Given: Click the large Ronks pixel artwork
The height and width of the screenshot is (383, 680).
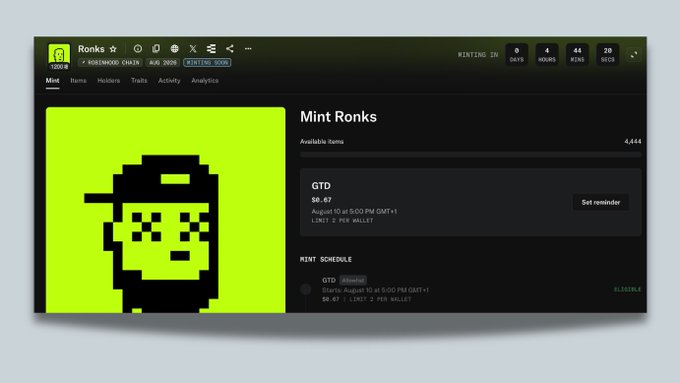Looking at the screenshot, I should (166, 210).
